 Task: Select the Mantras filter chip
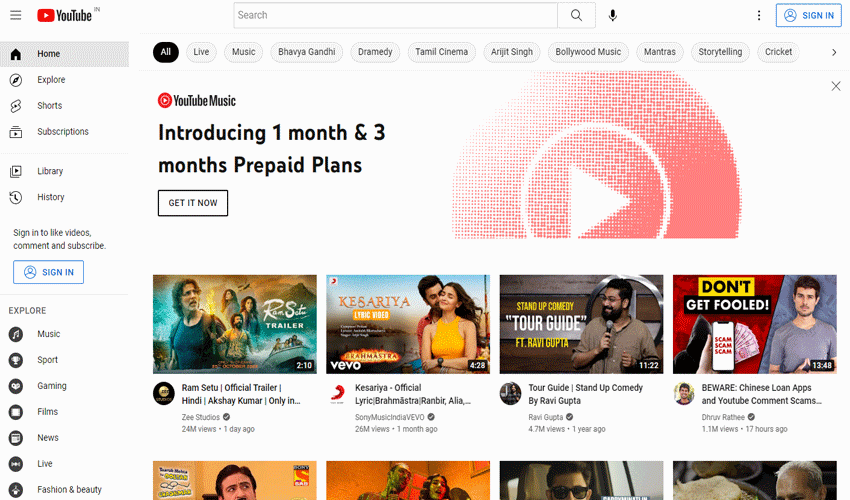click(x=660, y=52)
